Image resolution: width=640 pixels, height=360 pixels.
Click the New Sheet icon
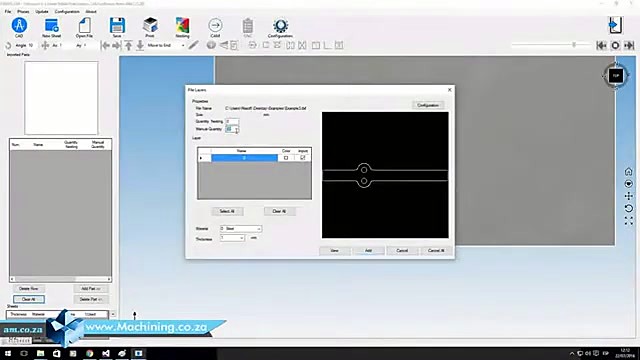tap(52, 25)
